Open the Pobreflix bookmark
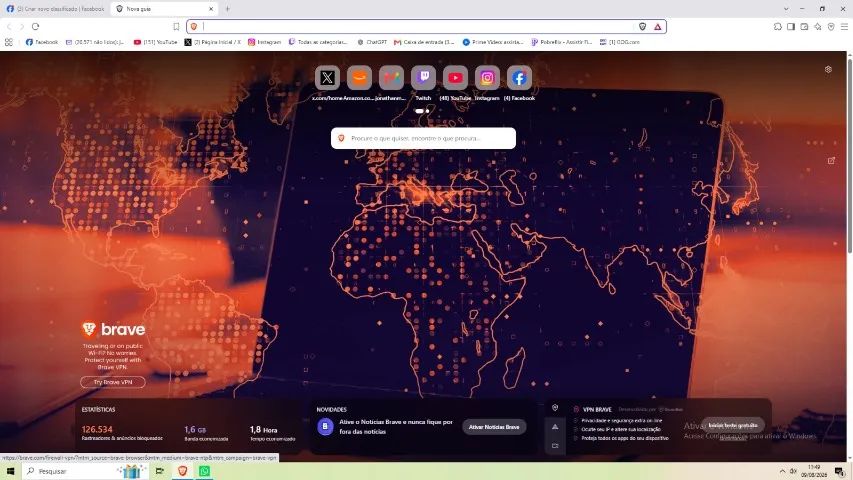Image resolution: width=853 pixels, height=480 pixels. [562, 42]
